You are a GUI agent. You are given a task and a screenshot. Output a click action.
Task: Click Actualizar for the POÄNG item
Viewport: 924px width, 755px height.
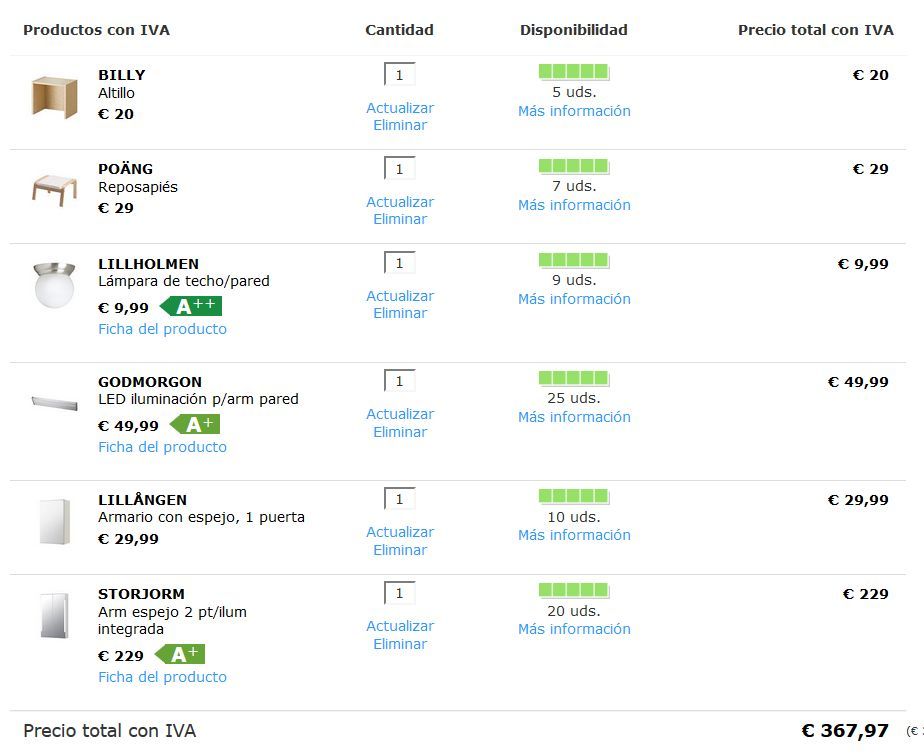point(400,202)
